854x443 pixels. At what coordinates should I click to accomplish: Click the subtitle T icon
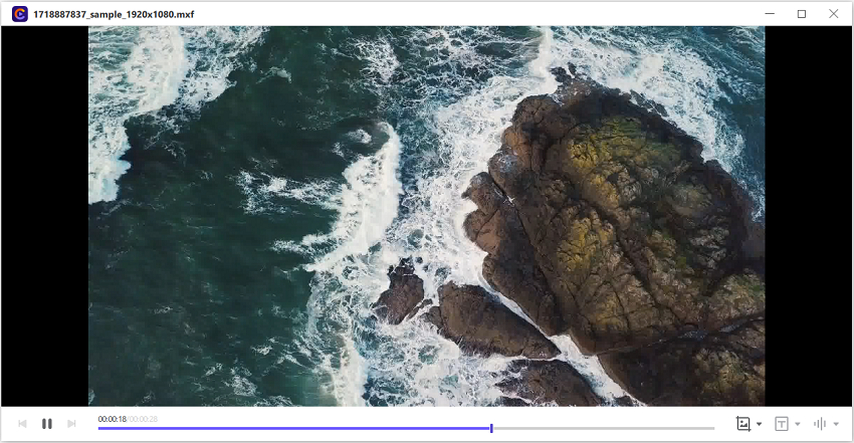[782, 423]
